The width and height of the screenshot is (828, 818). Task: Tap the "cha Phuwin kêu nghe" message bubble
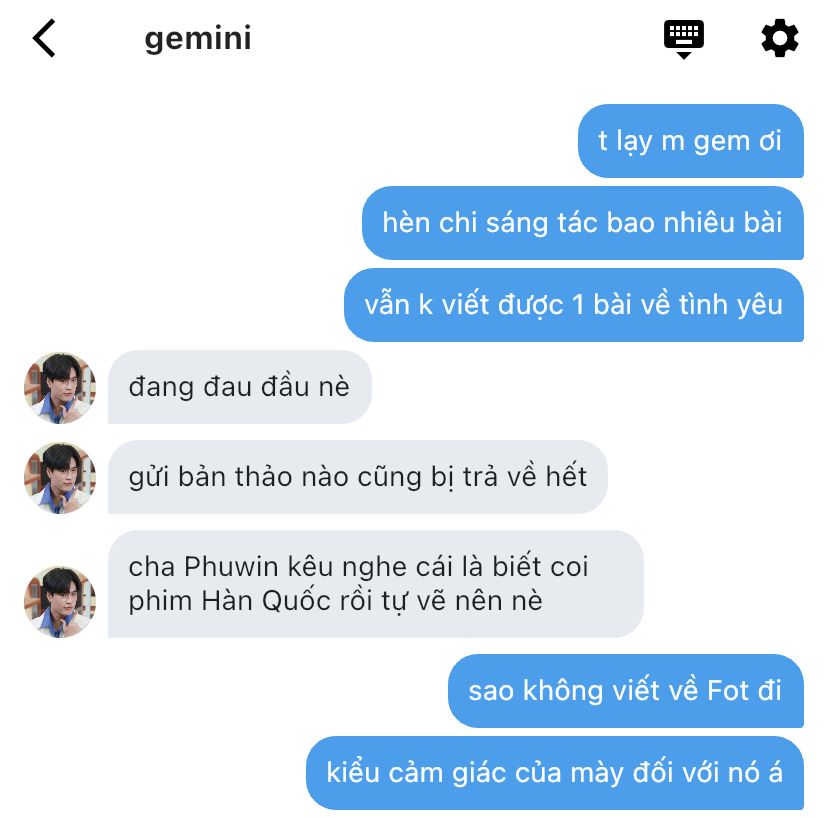[x=375, y=584]
